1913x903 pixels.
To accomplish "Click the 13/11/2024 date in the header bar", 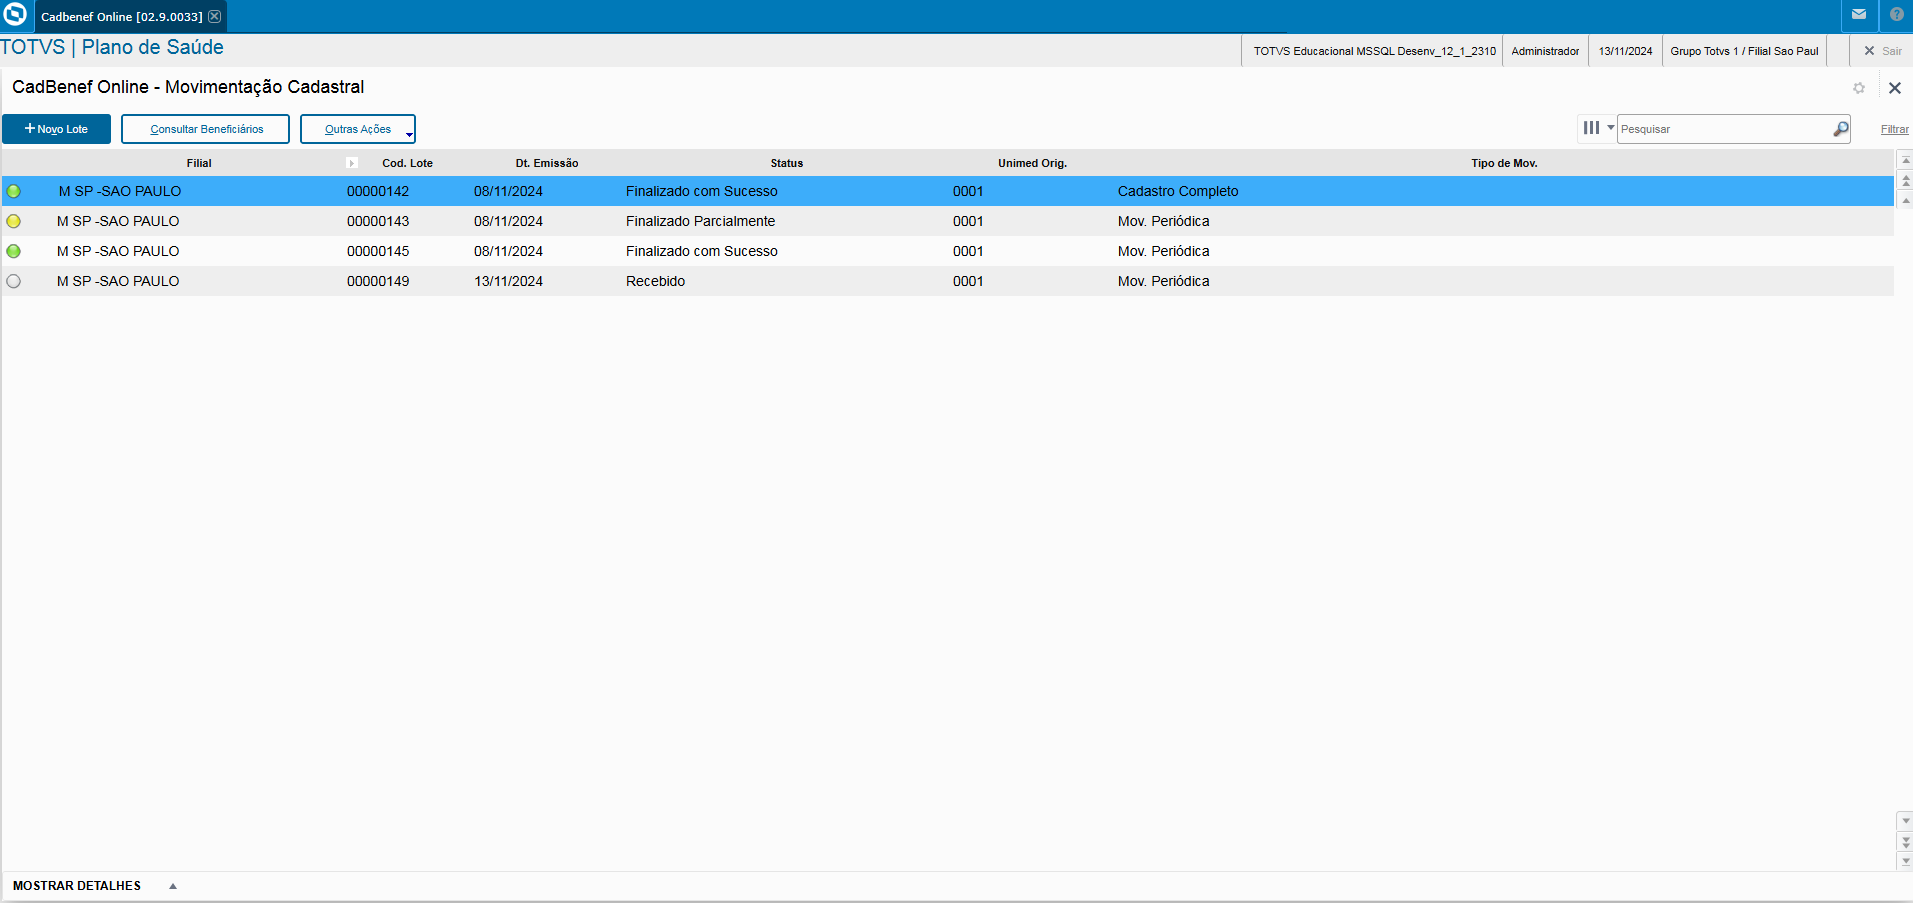I will pos(1625,51).
